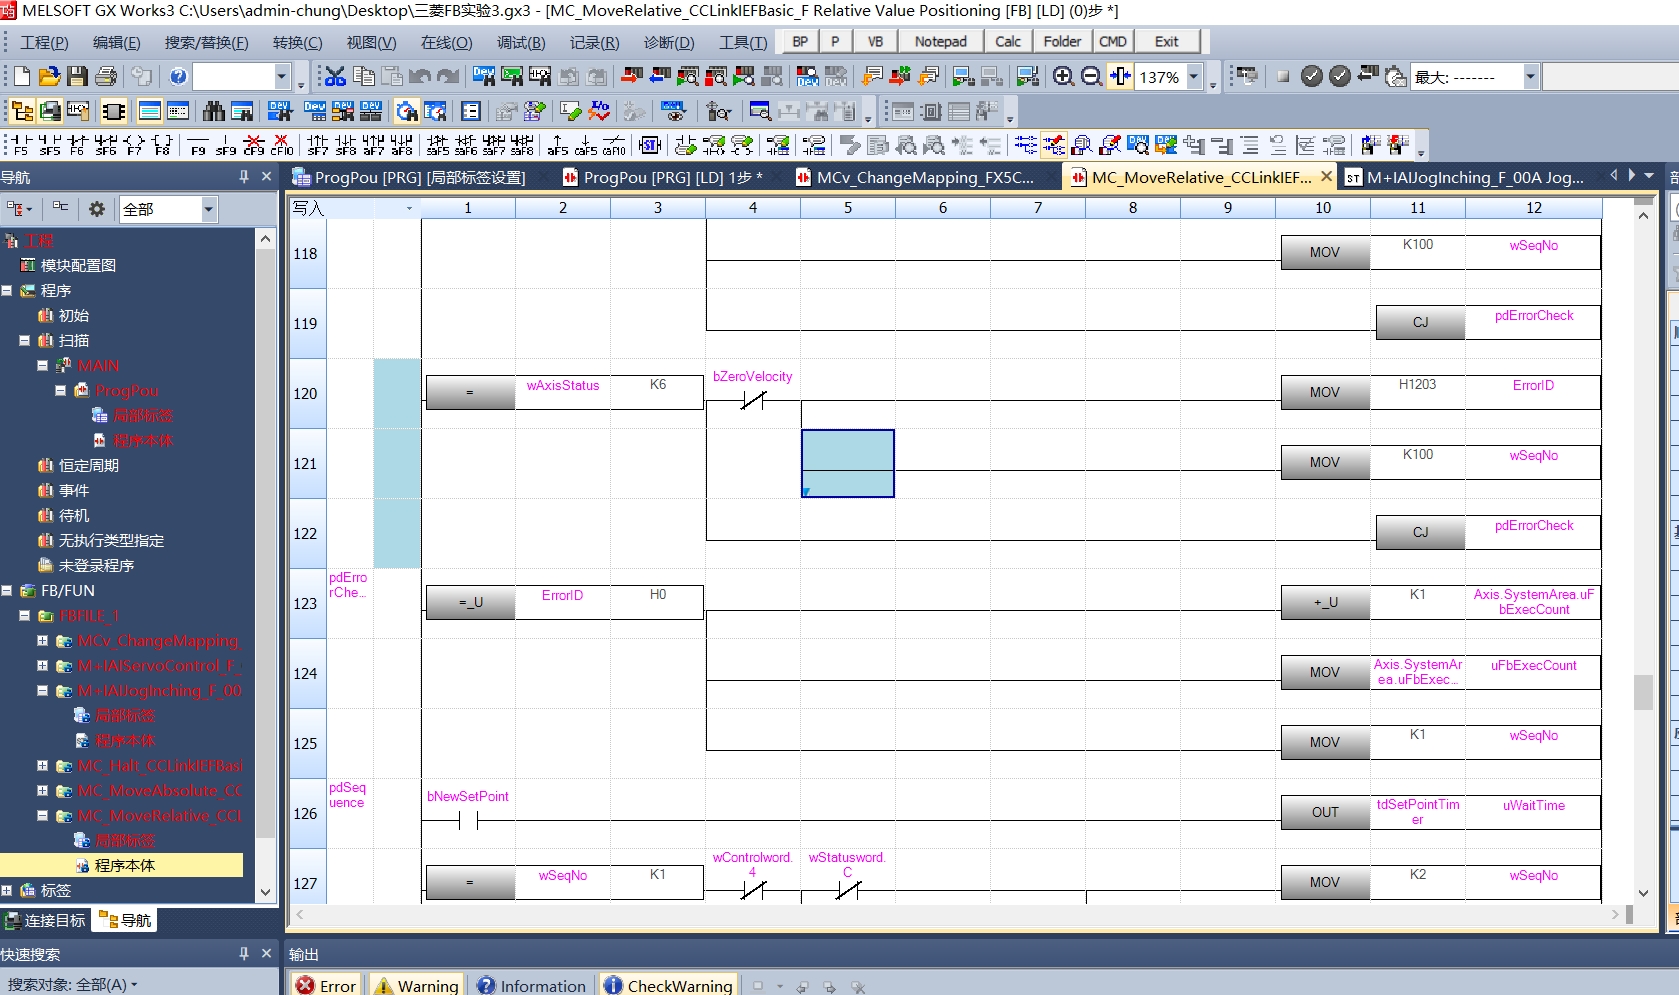
Task: Open the 转换(C) menu
Action: point(297,42)
